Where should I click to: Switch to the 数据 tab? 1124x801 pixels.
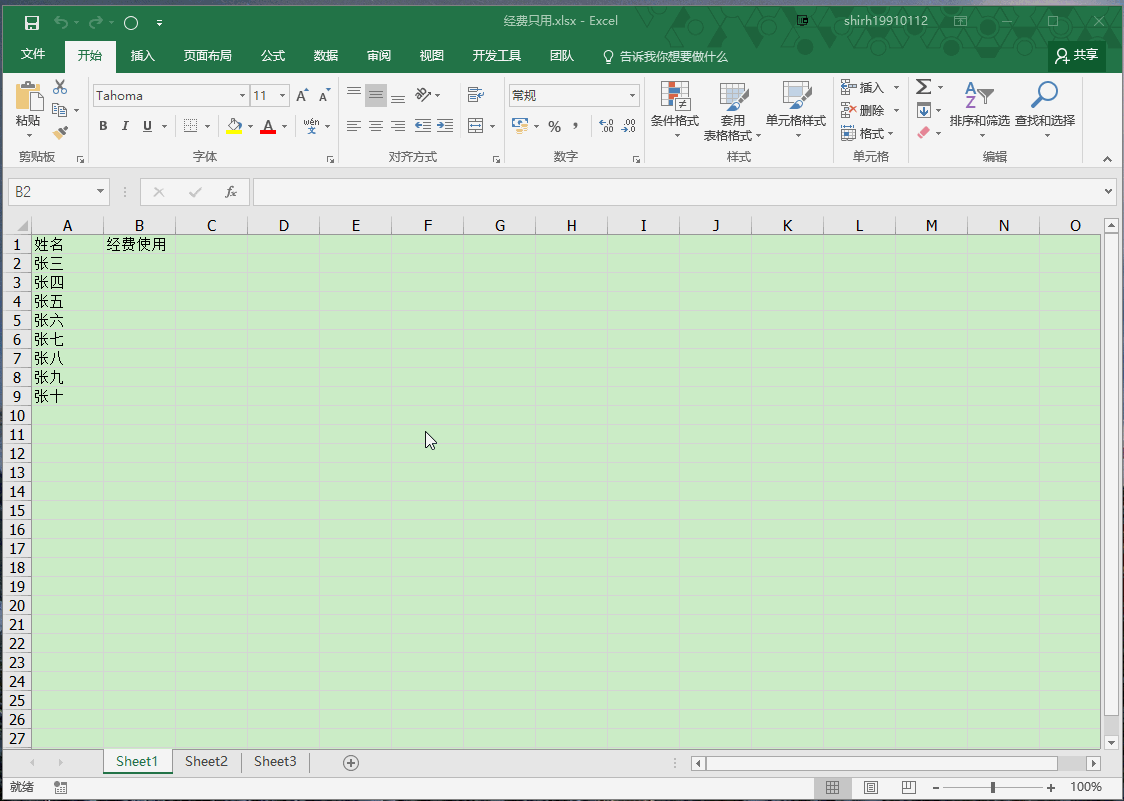point(325,56)
